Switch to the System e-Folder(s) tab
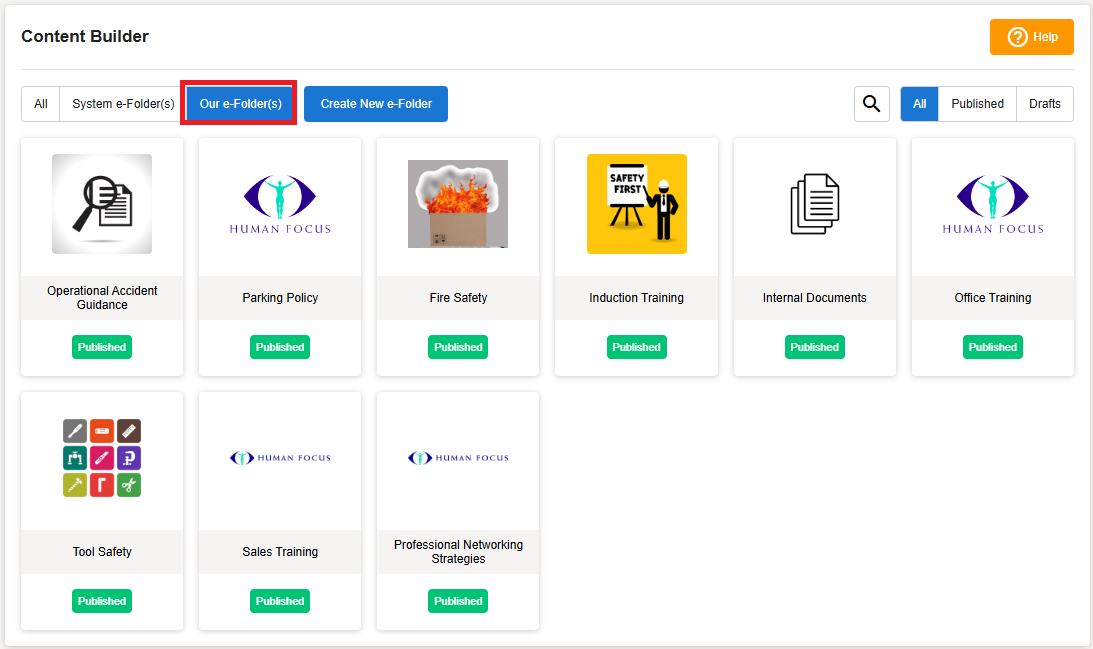The height and width of the screenshot is (649, 1093). pyautogui.click(x=123, y=104)
